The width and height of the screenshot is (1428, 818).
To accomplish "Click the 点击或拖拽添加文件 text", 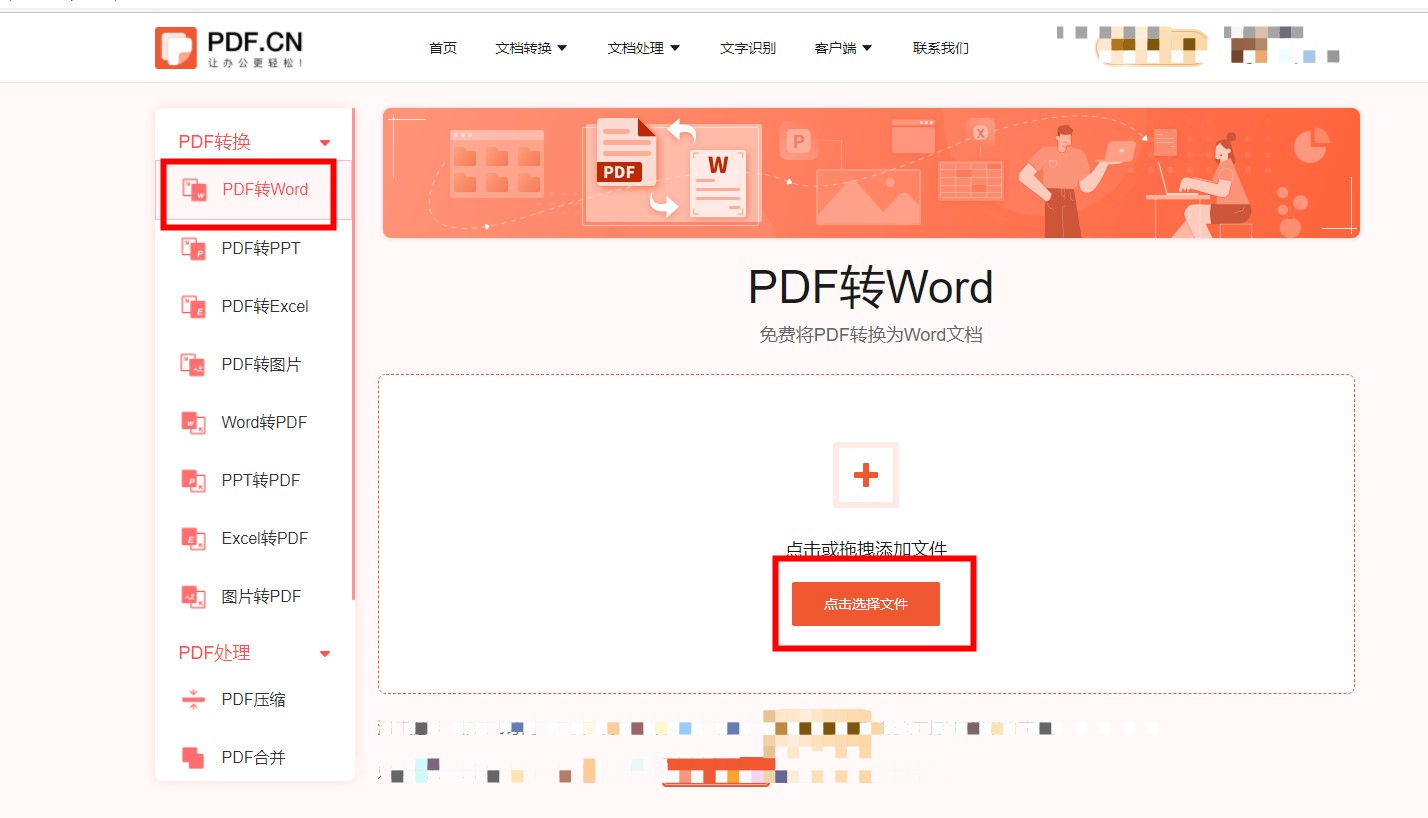I will tap(866, 548).
